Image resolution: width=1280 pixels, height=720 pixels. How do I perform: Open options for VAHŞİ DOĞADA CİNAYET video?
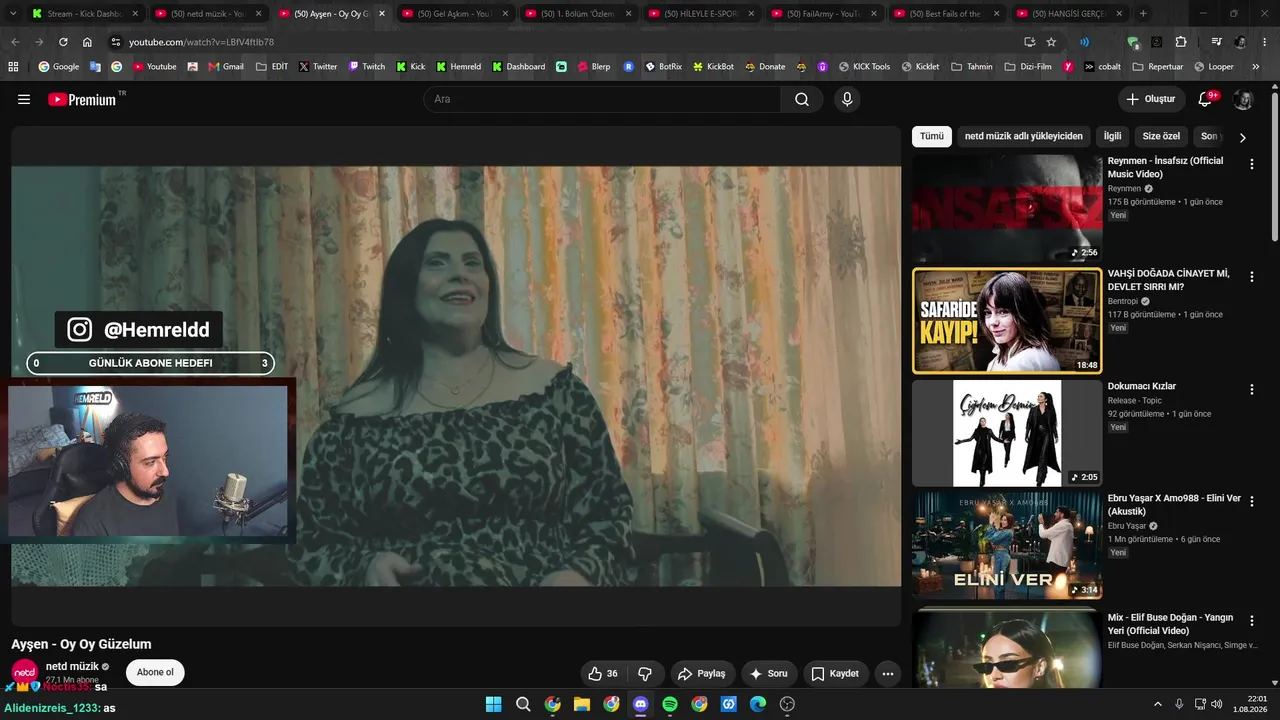coord(1251,277)
